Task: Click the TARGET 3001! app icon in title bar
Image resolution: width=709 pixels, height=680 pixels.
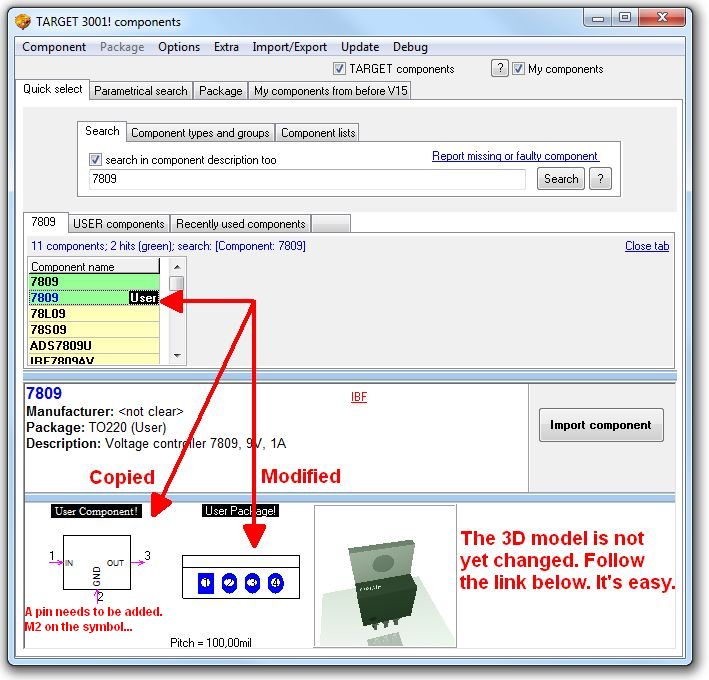Action: 22,21
